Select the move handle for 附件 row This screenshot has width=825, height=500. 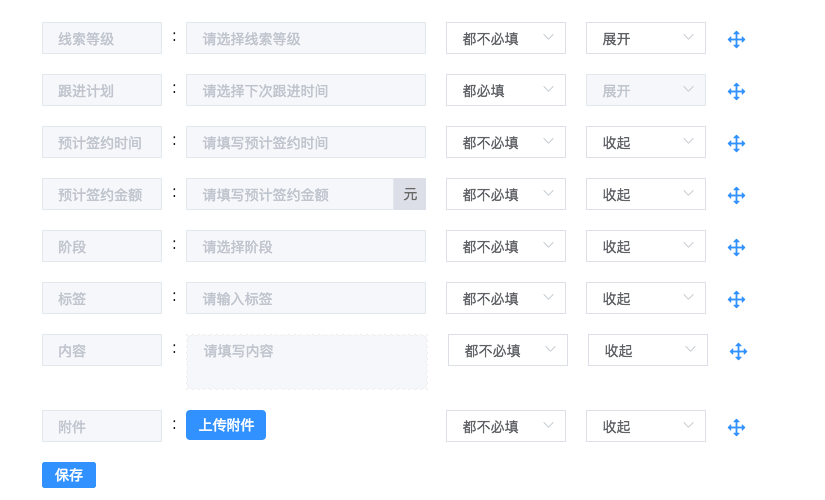point(736,427)
